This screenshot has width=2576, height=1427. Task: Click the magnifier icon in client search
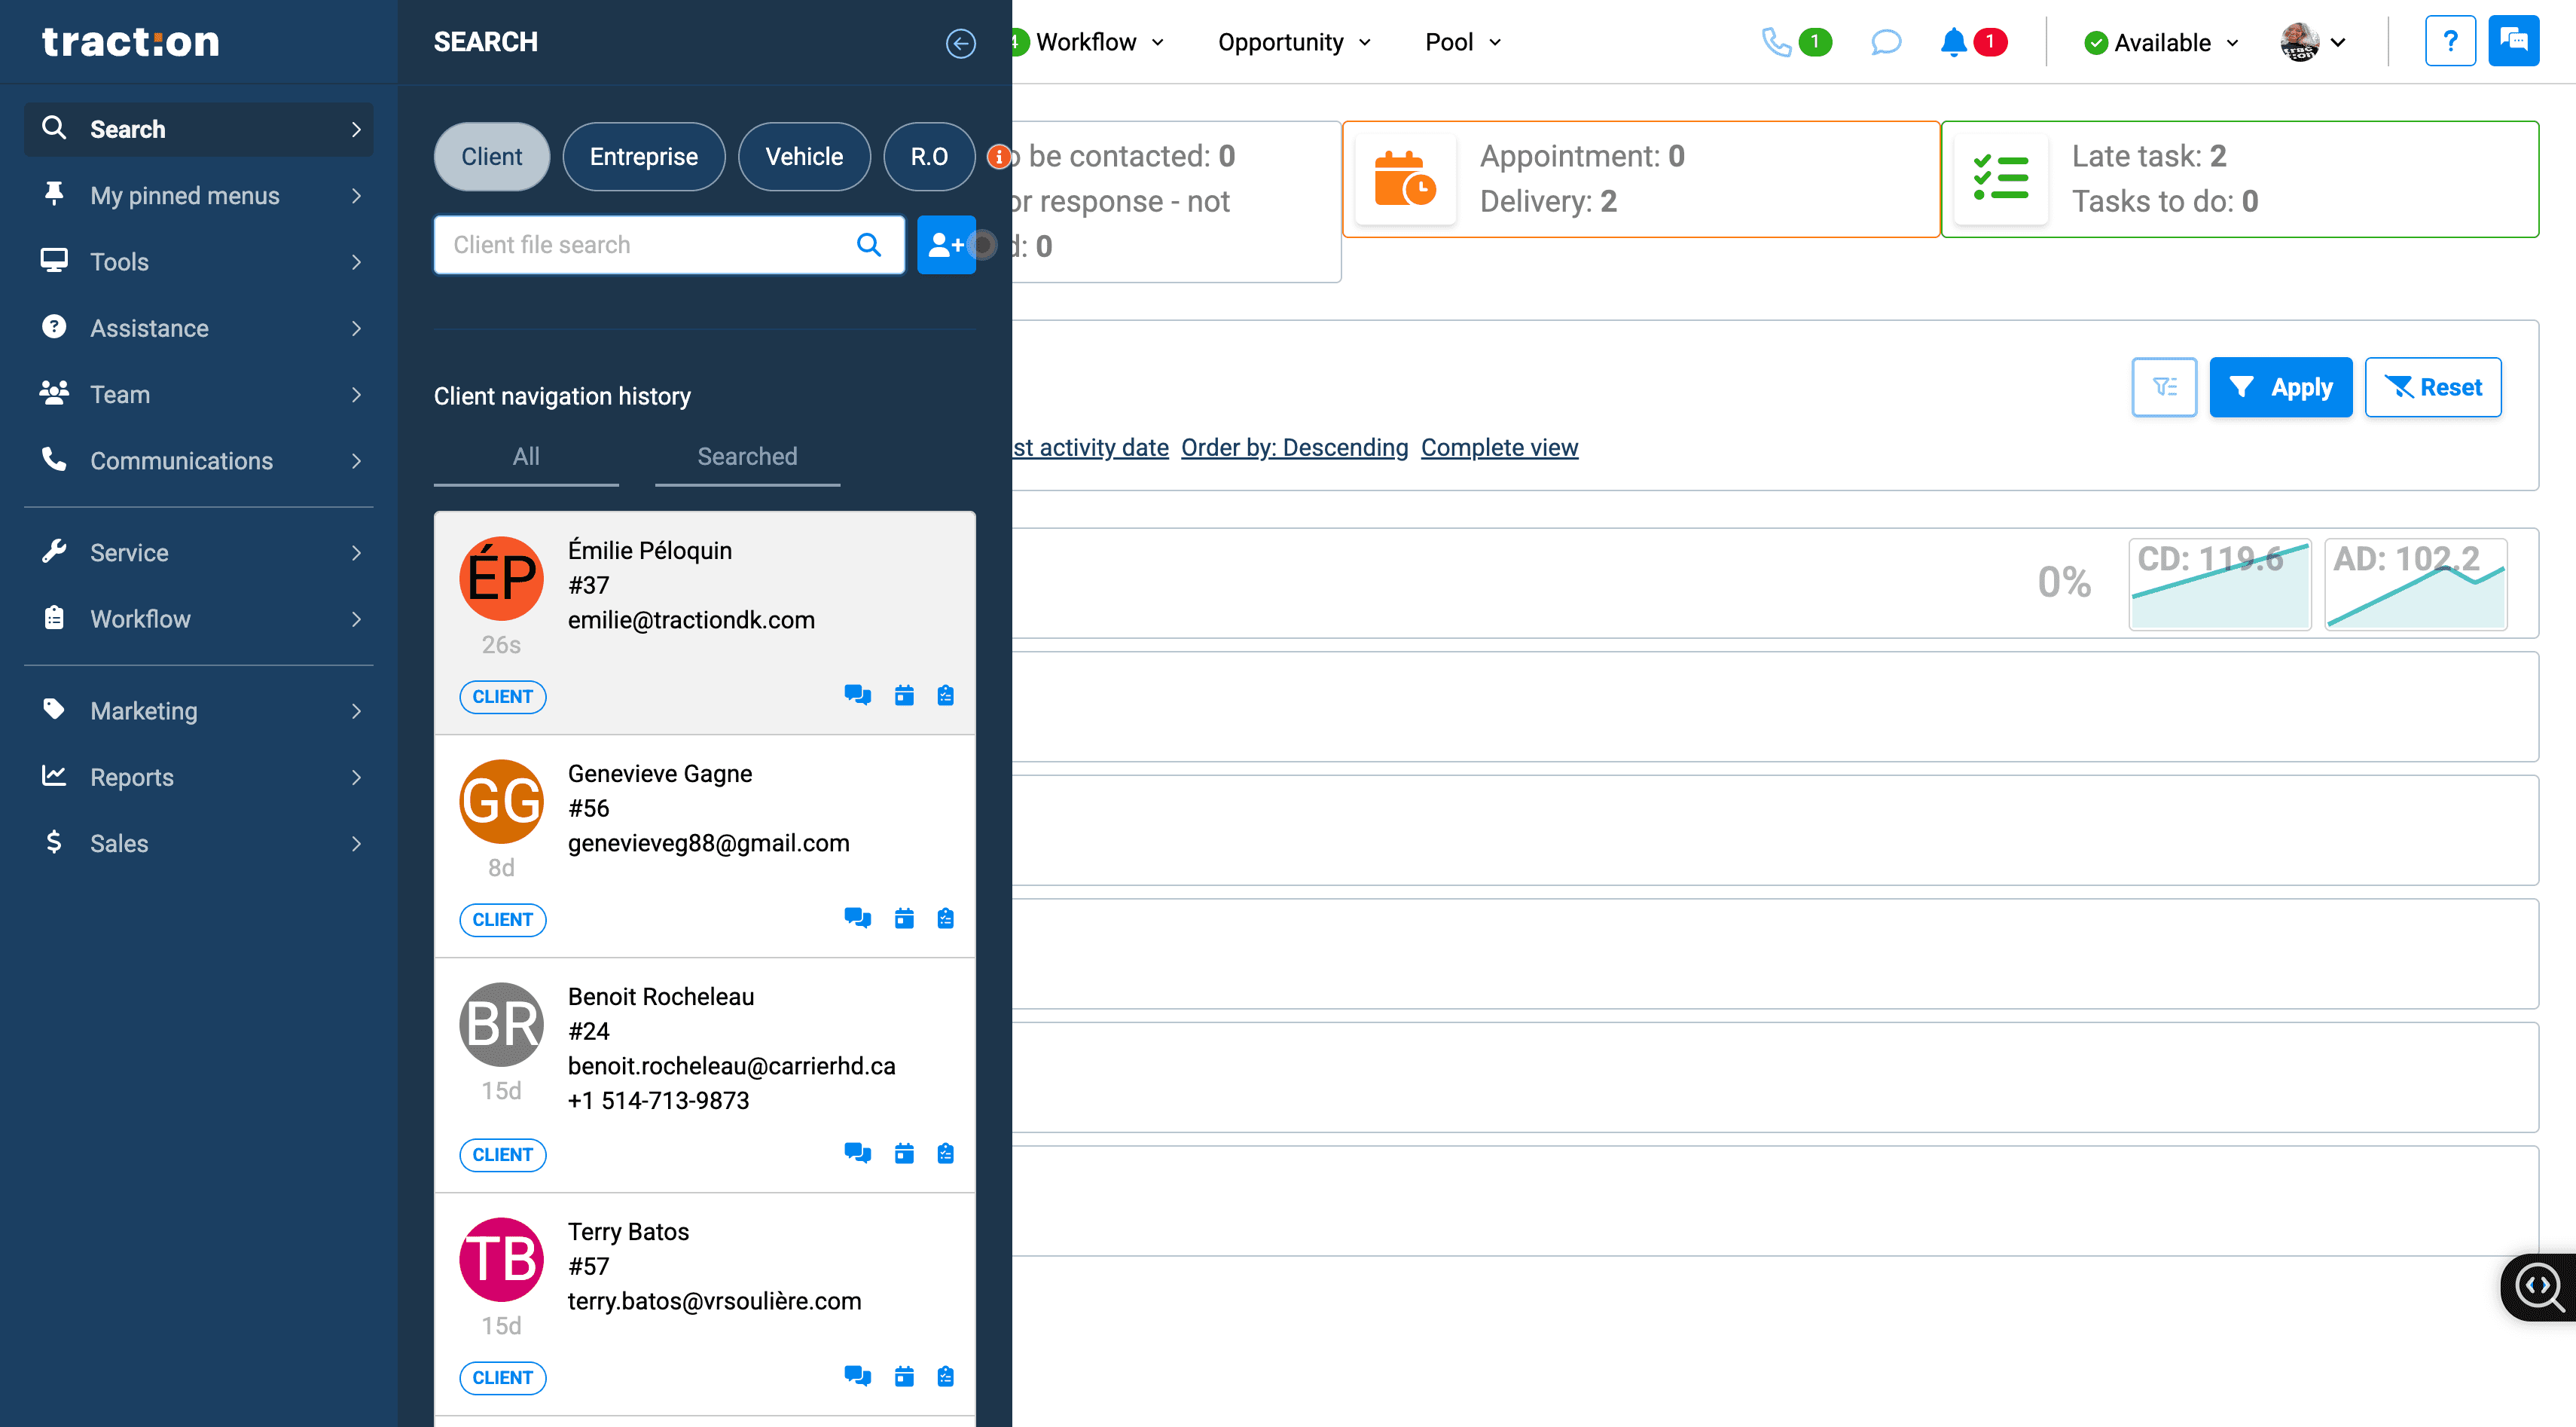pyautogui.click(x=869, y=245)
